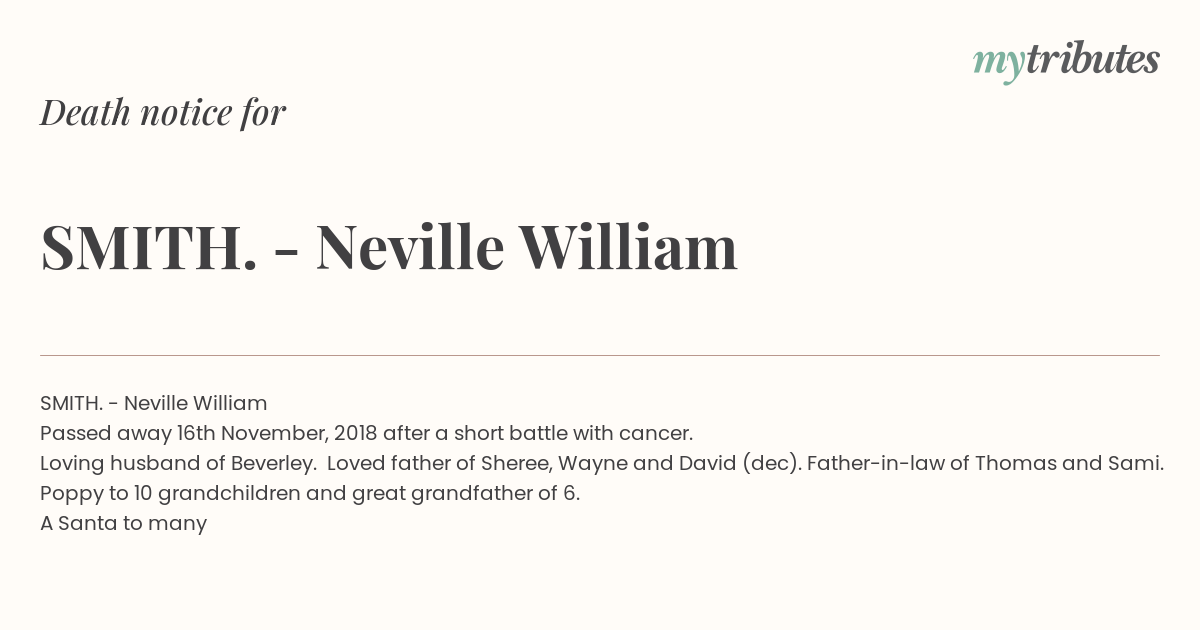Click the horizontal divider line
1200x630 pixels.
pos(600,355)
